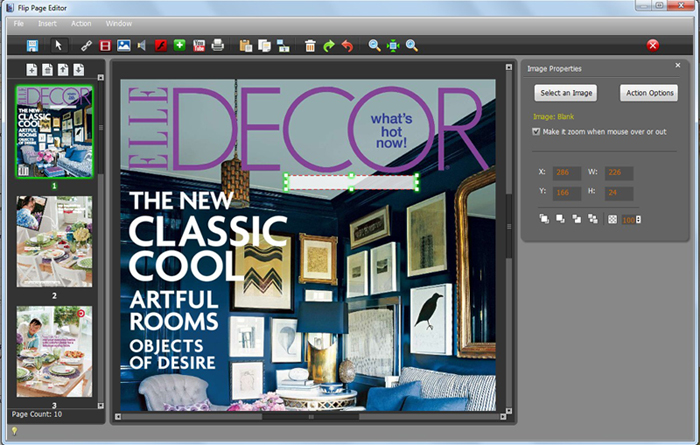Viewport: 700px width, 445px height.
Task: Move the page down in the thumbnail list
Action: [79, 70]
